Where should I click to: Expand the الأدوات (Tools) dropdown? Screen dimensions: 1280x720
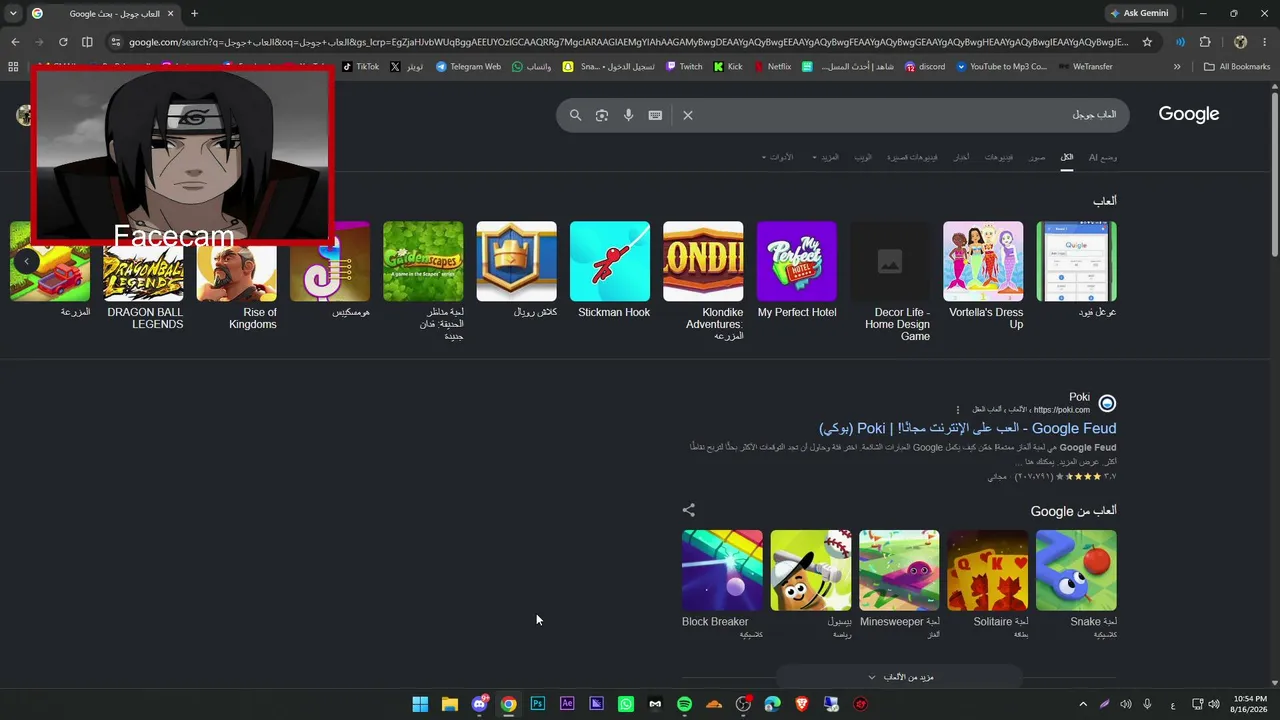click(778, 157)
